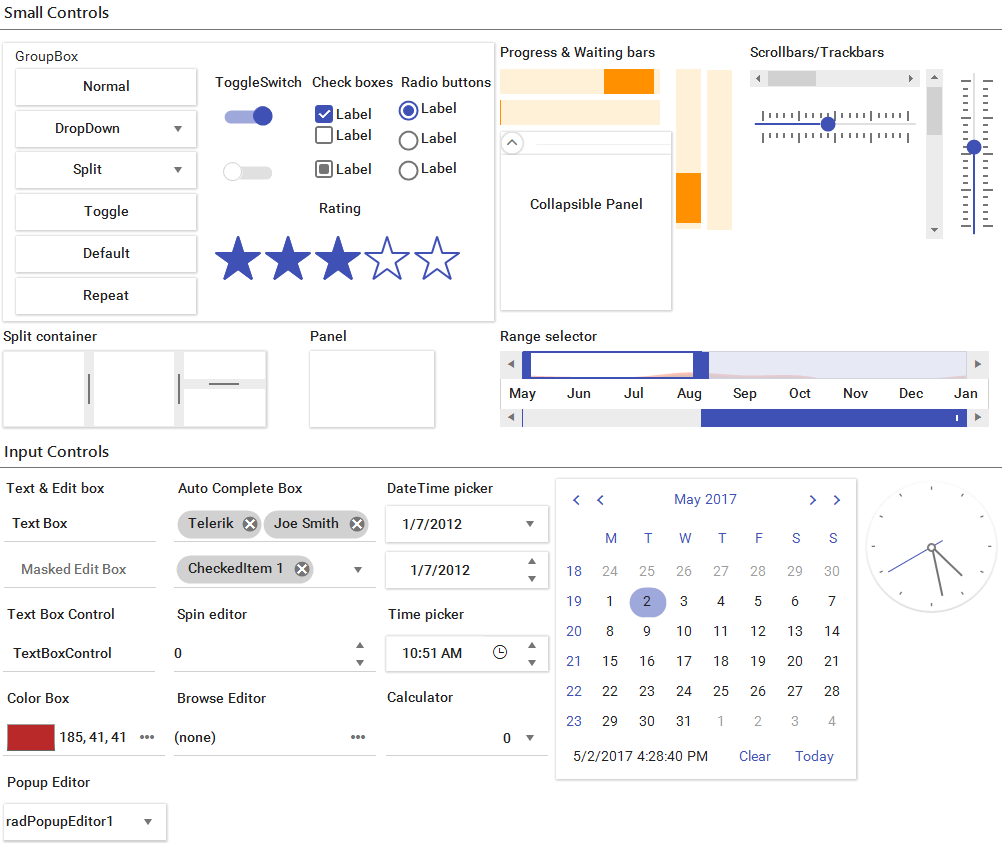The image size is (1002, 843).
Task: Go to previous month in calendar
Action: tap(600, 500)
